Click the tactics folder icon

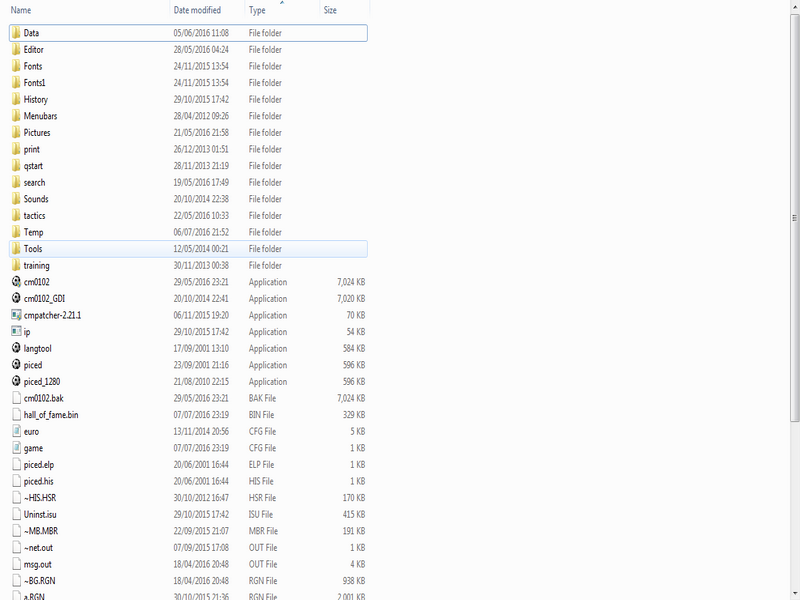pyautogui.click(x=16, y=216)
